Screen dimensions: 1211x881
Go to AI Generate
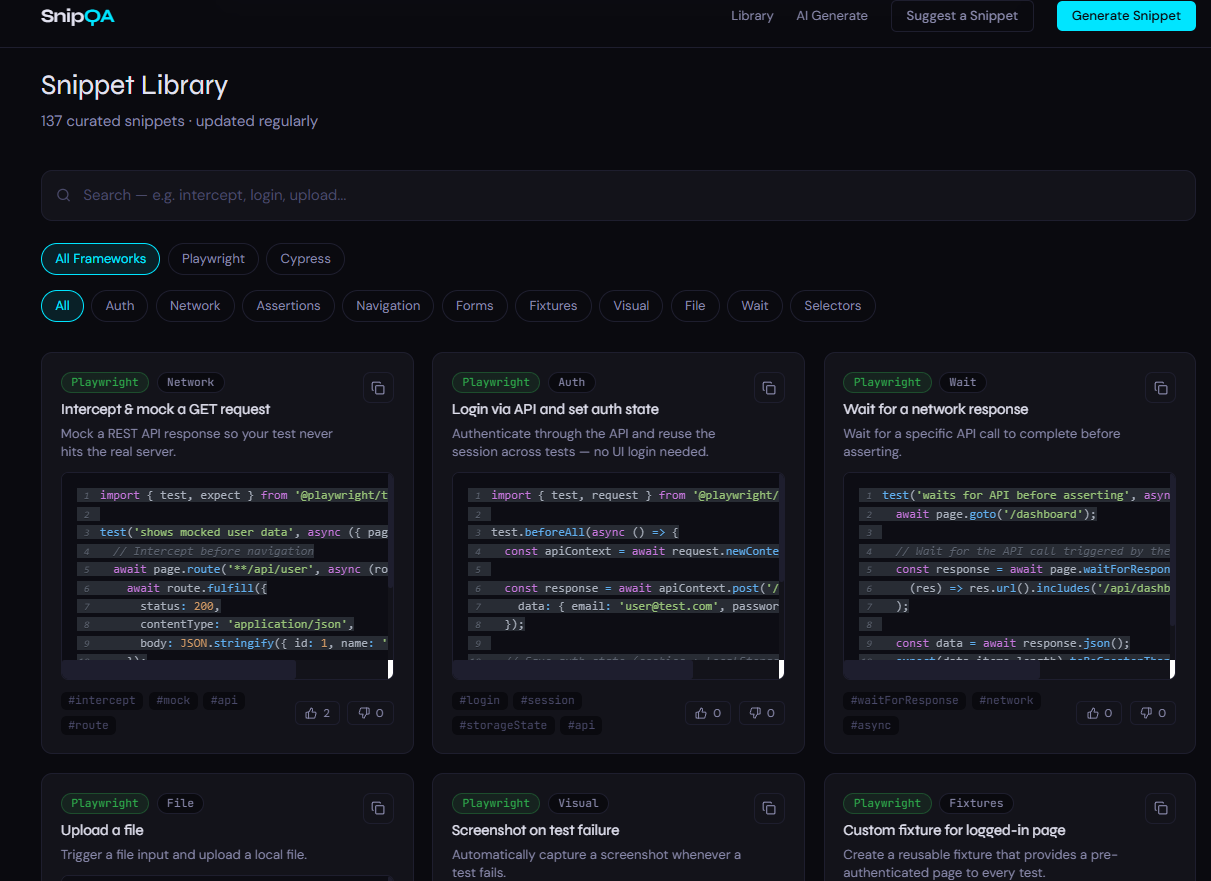pos(832,16)
